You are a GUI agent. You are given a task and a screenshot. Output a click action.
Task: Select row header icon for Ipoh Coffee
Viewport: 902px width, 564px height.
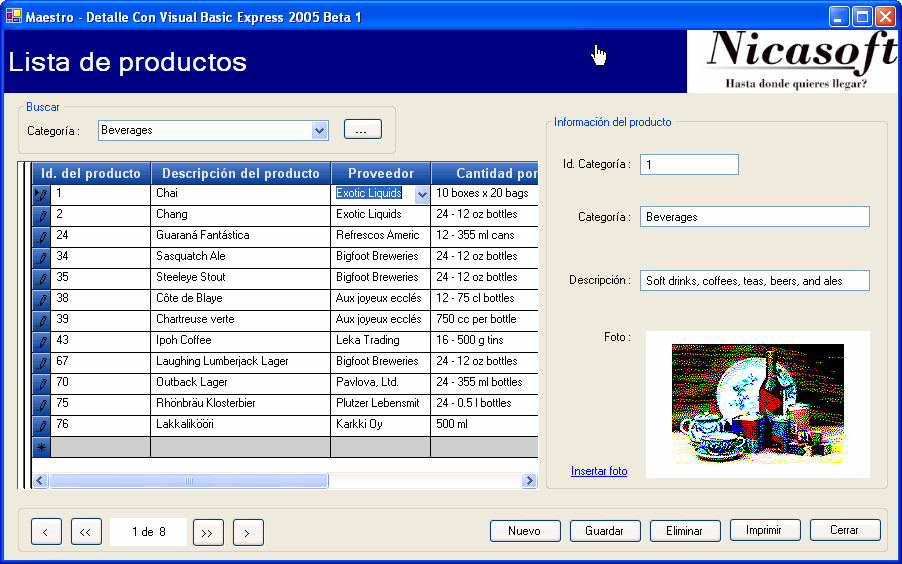tap(41, 341)
